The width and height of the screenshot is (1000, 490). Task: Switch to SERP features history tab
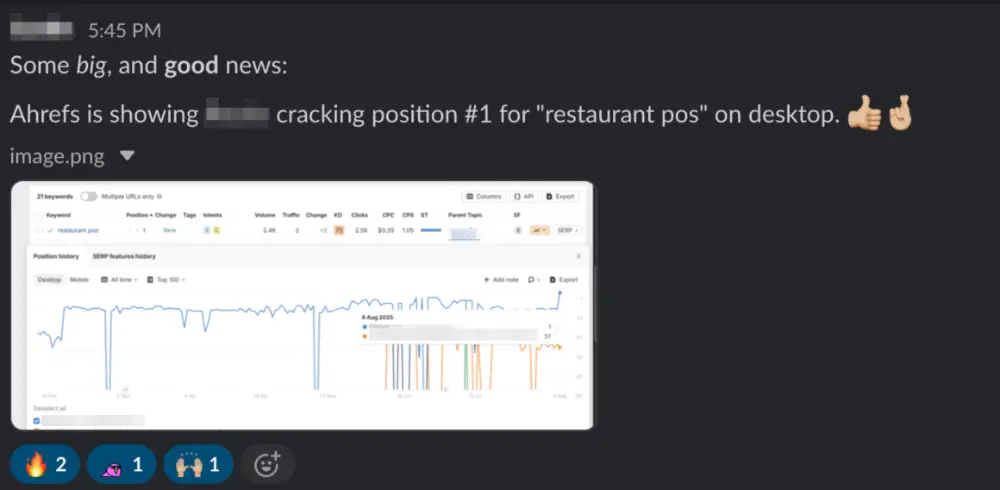[124, 257]
